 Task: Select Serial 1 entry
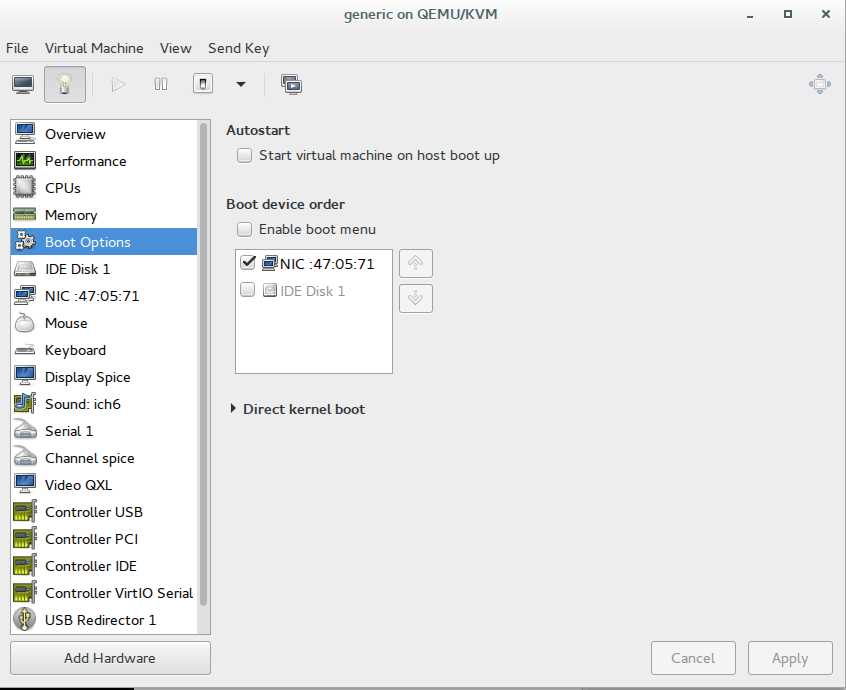(x=104, y=431)
